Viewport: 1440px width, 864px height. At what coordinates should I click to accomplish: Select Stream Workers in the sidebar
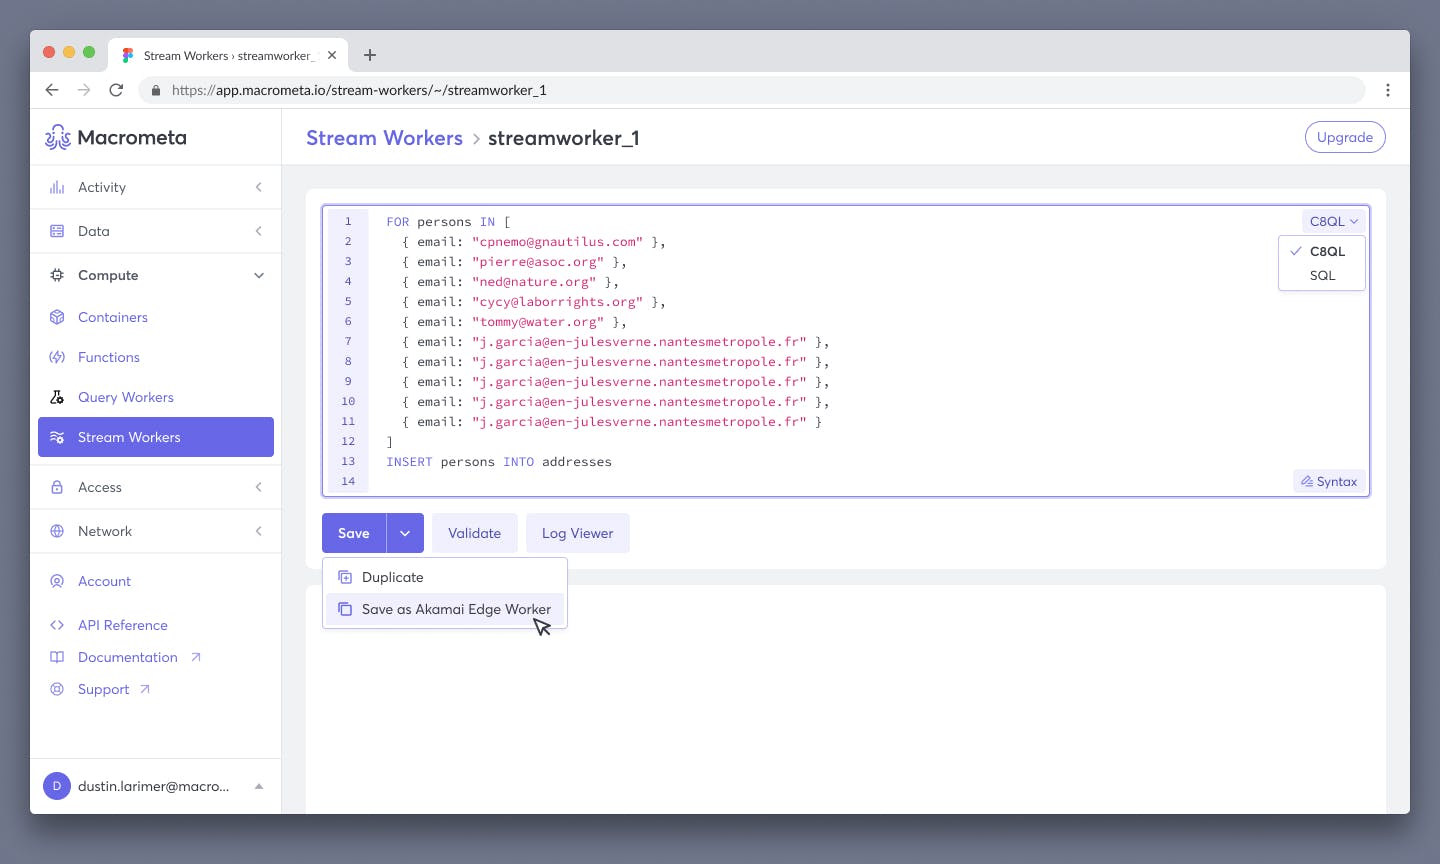[156, 437]
